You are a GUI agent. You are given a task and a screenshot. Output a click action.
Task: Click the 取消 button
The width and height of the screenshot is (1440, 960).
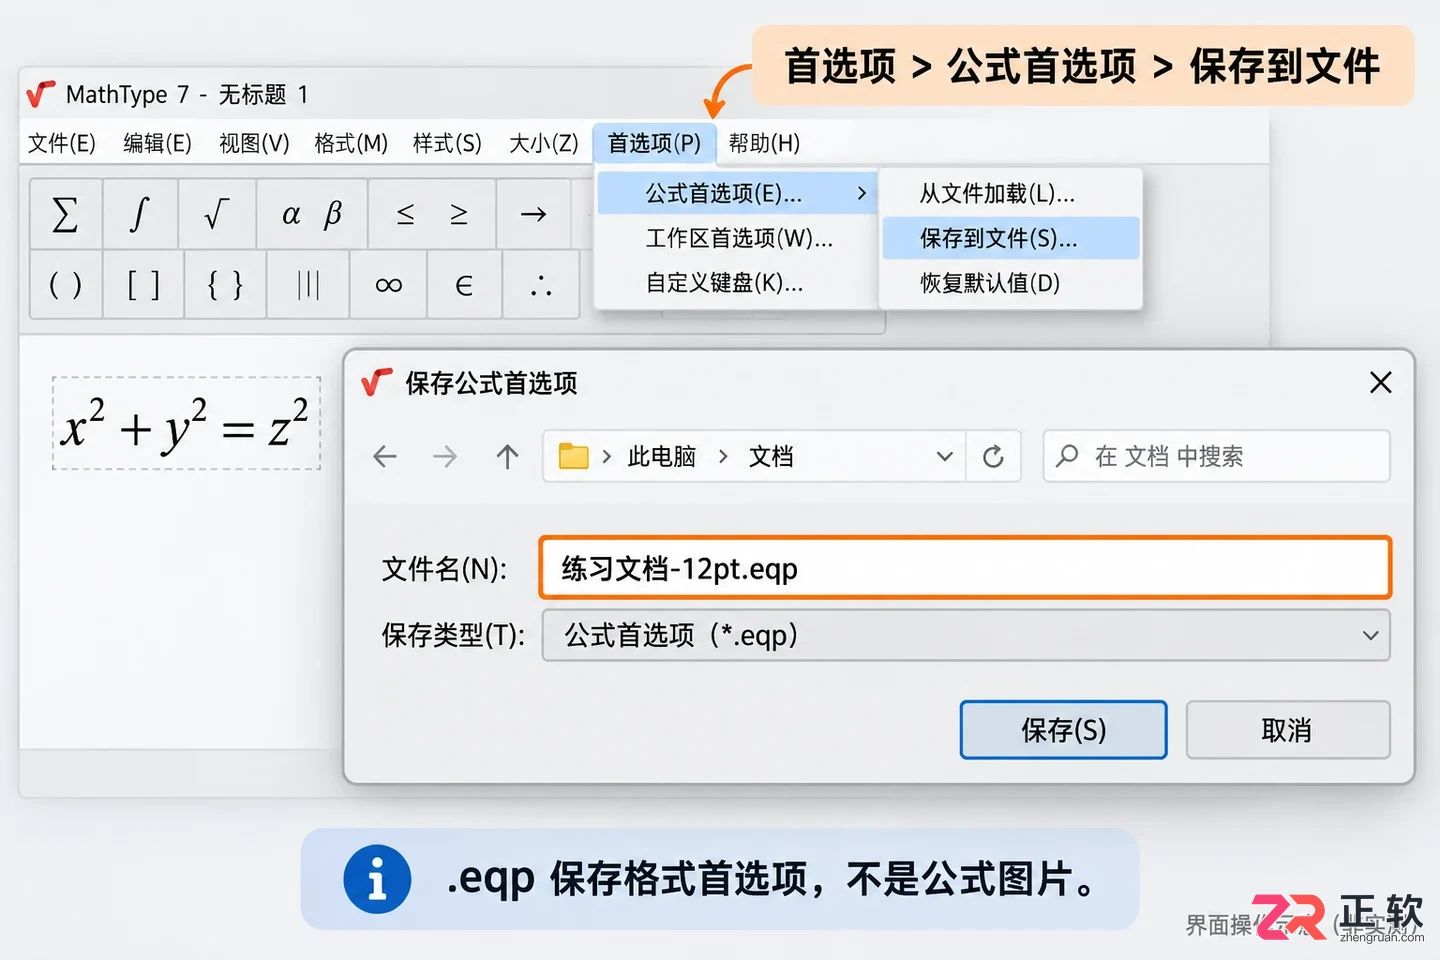[x=1288, y=730]
